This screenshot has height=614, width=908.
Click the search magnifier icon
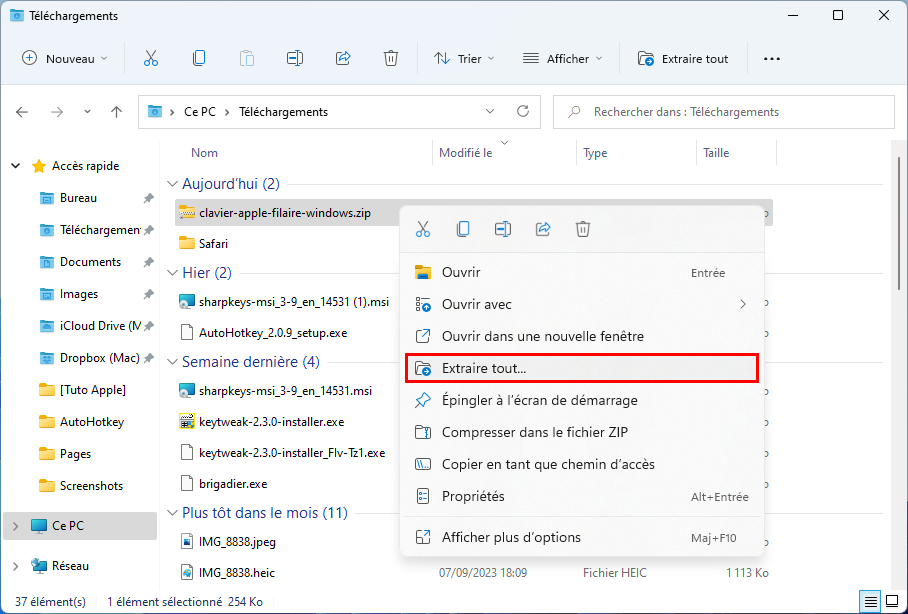click(x=574, y=112)
